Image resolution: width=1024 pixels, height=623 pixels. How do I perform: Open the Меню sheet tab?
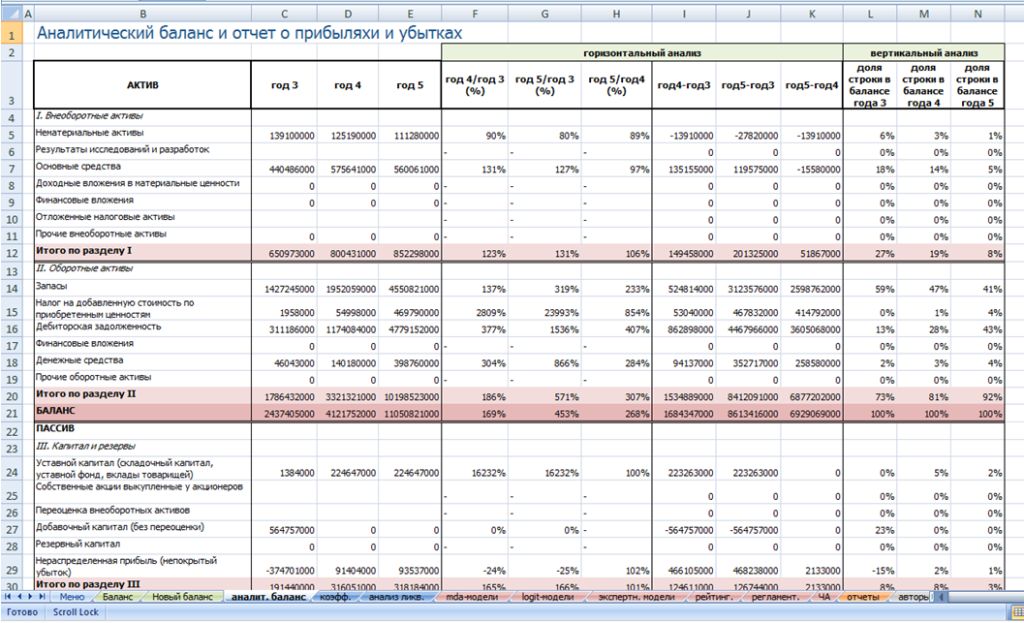tap(72, 596)
